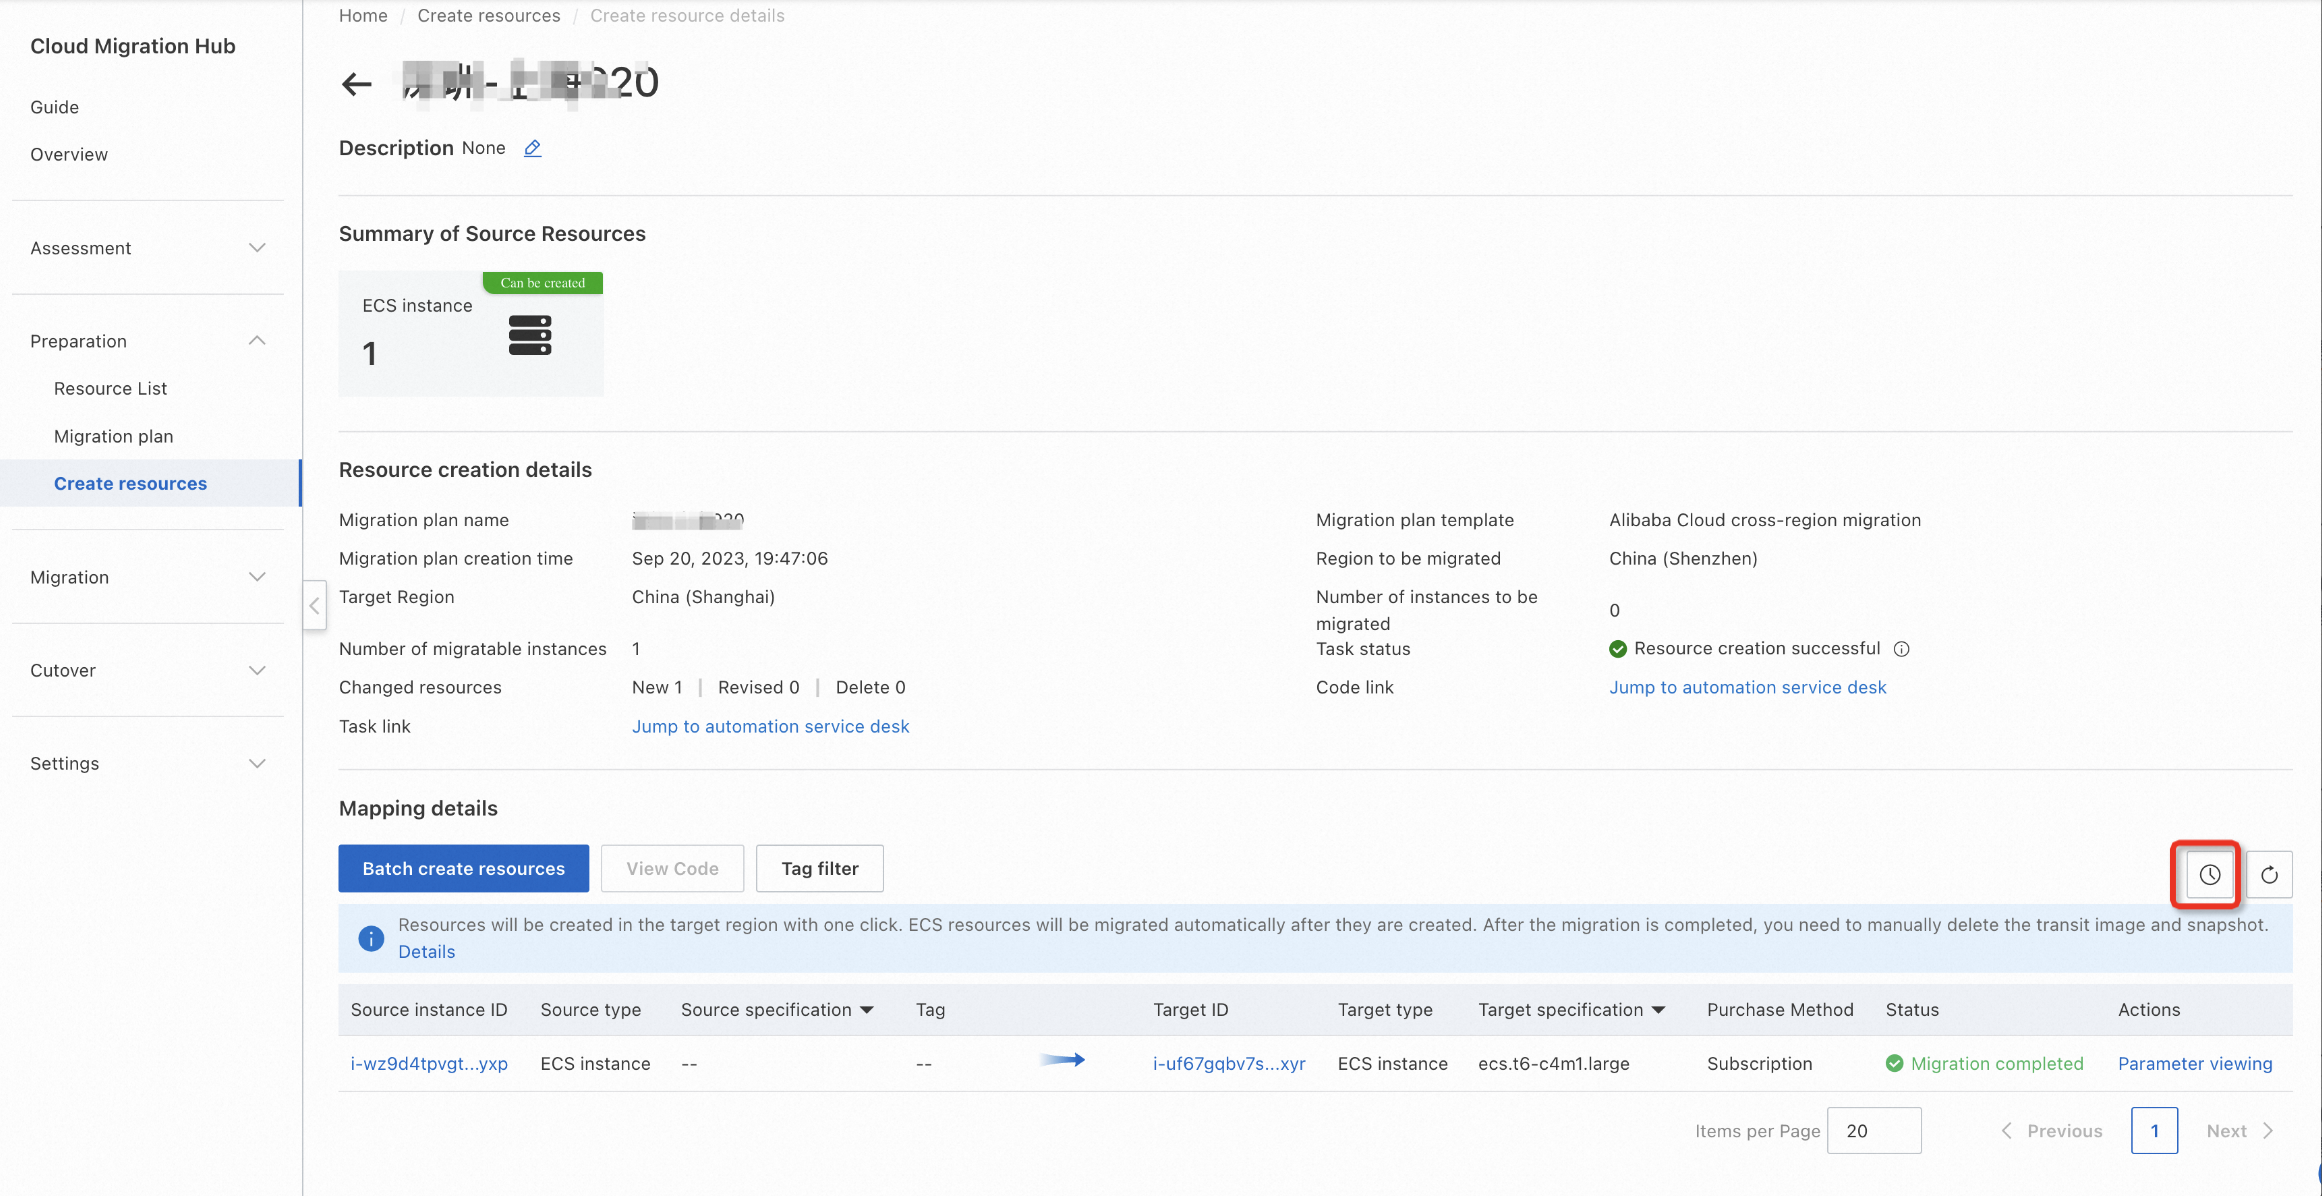This screenshot has height=1196, width=2322.
Task: Open the Source specification filter dropdown
Action: click(867, 1010)
